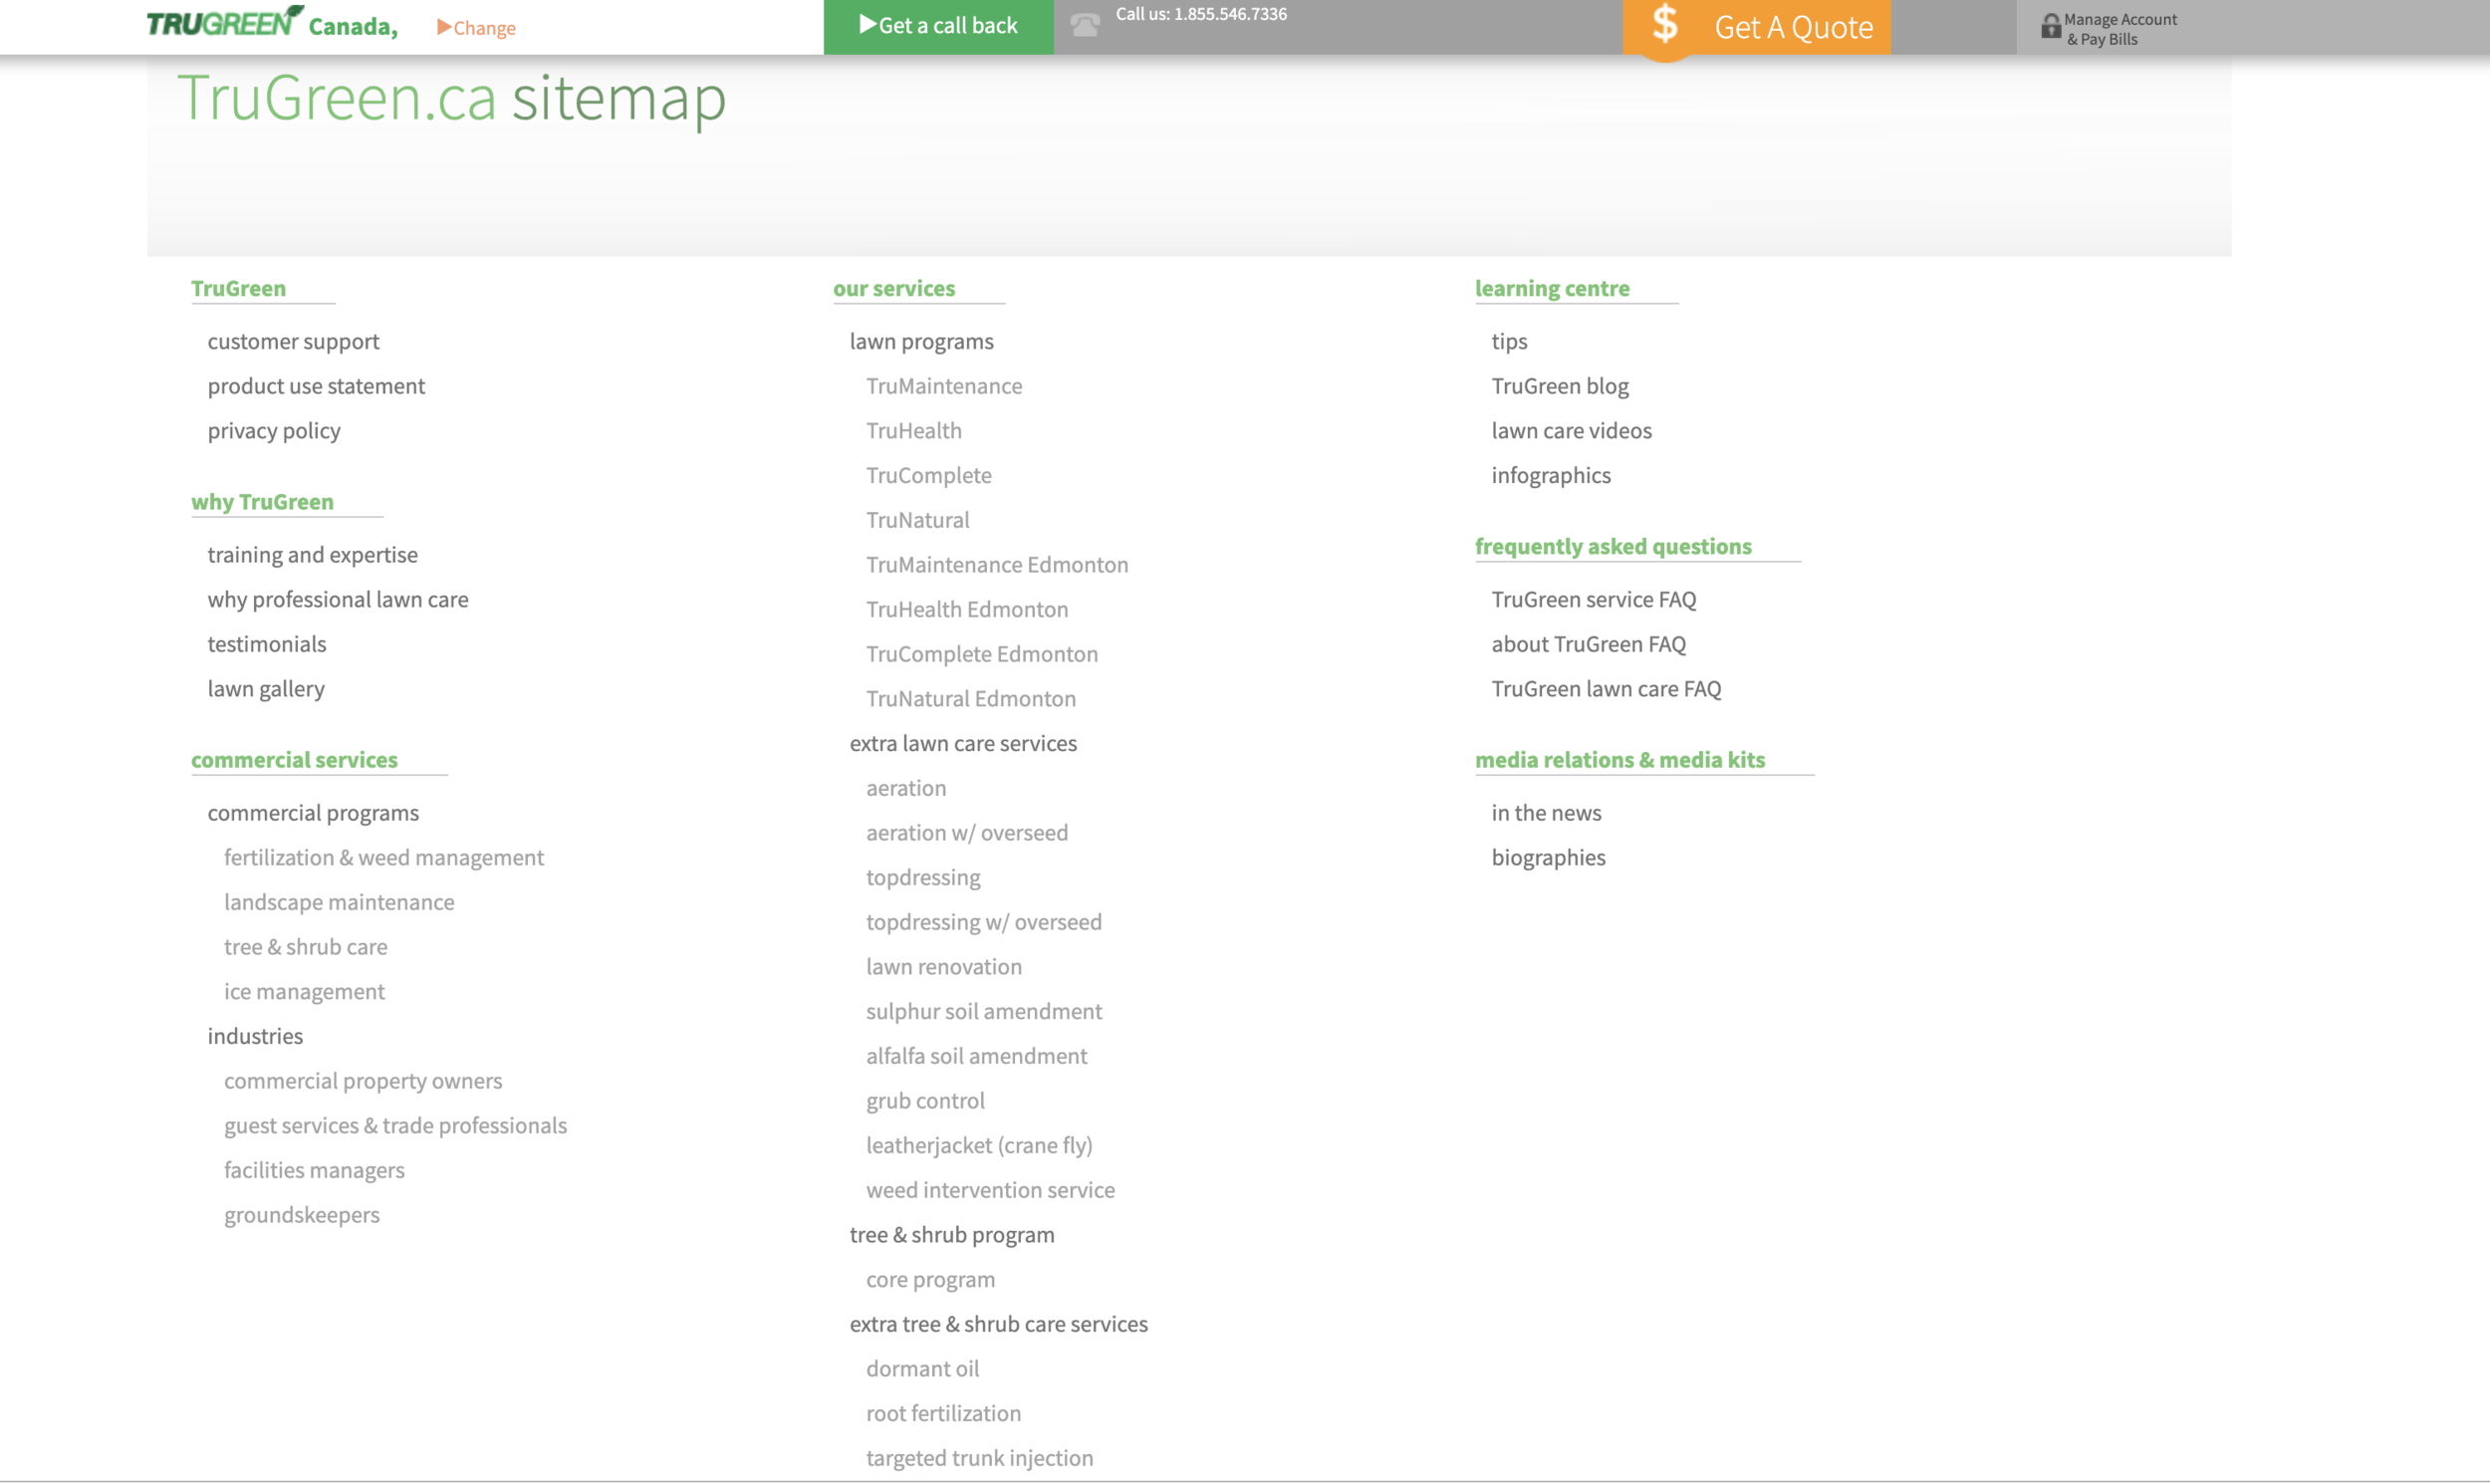Read the TruGreen blog
The width and height of the screenshot is (2490, 1484).
tap(1560, 386)
